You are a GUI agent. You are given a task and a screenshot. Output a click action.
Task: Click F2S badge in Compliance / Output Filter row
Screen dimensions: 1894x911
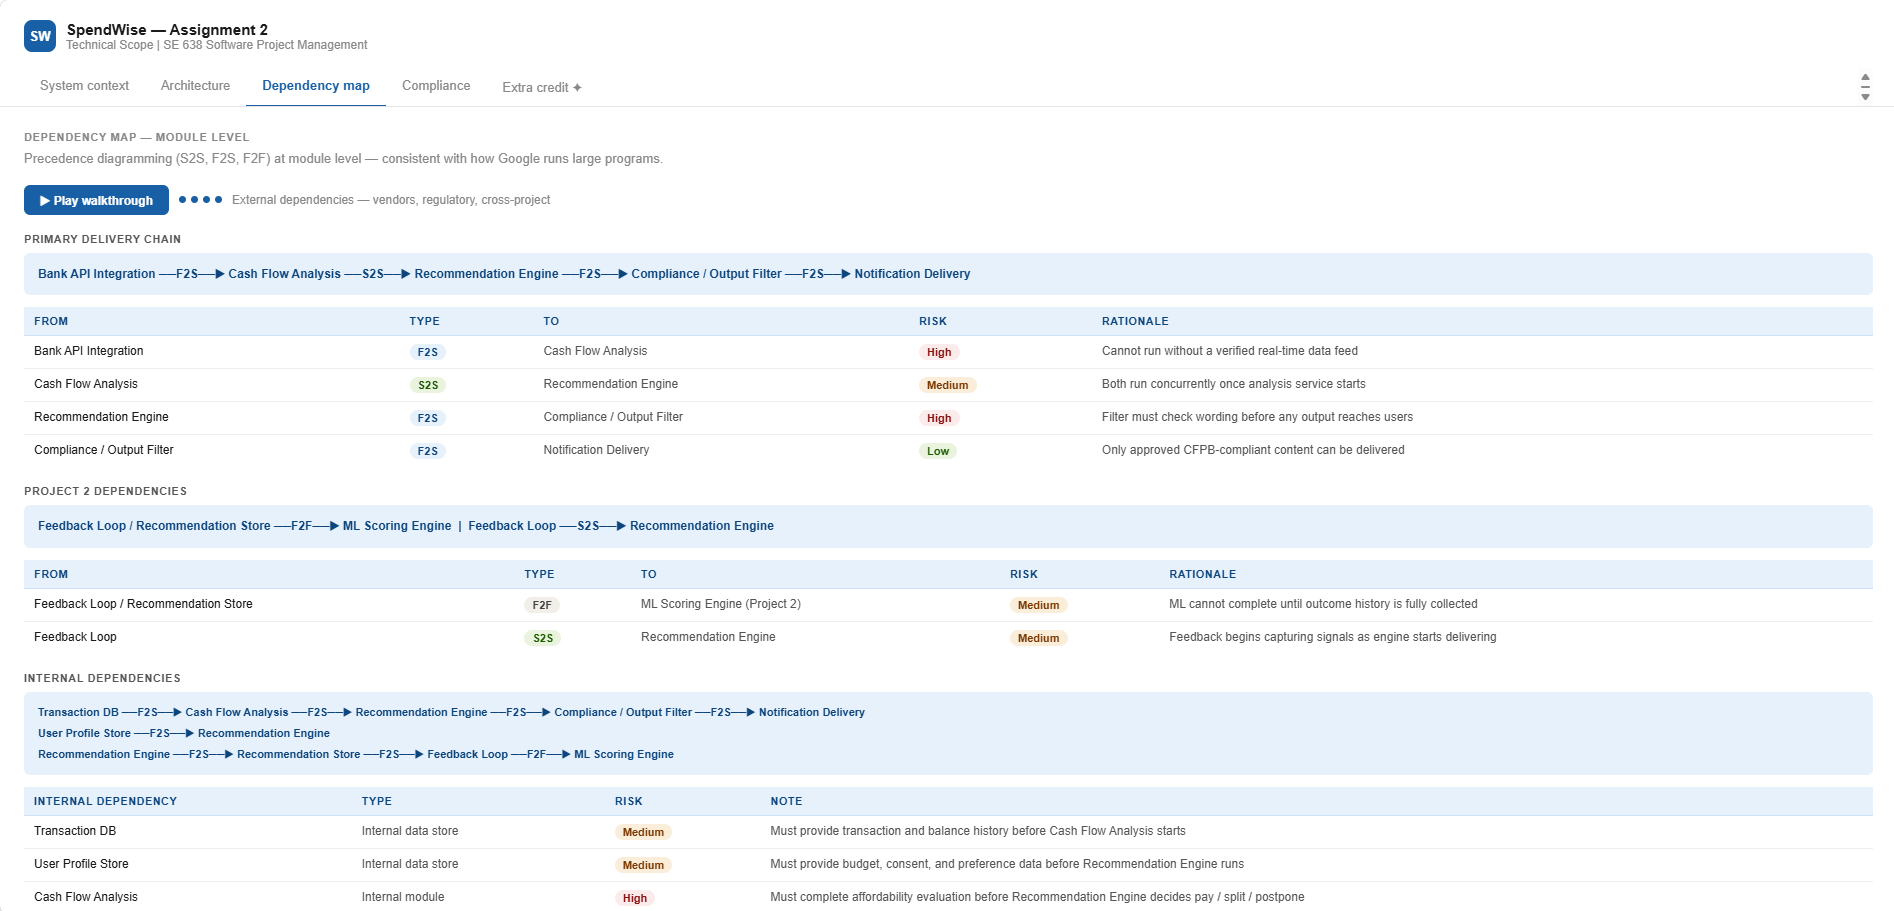[x=428, y=451]
